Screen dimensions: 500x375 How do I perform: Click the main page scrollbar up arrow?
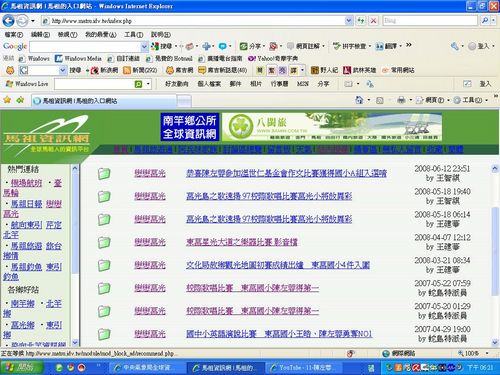tap(495, 168)
